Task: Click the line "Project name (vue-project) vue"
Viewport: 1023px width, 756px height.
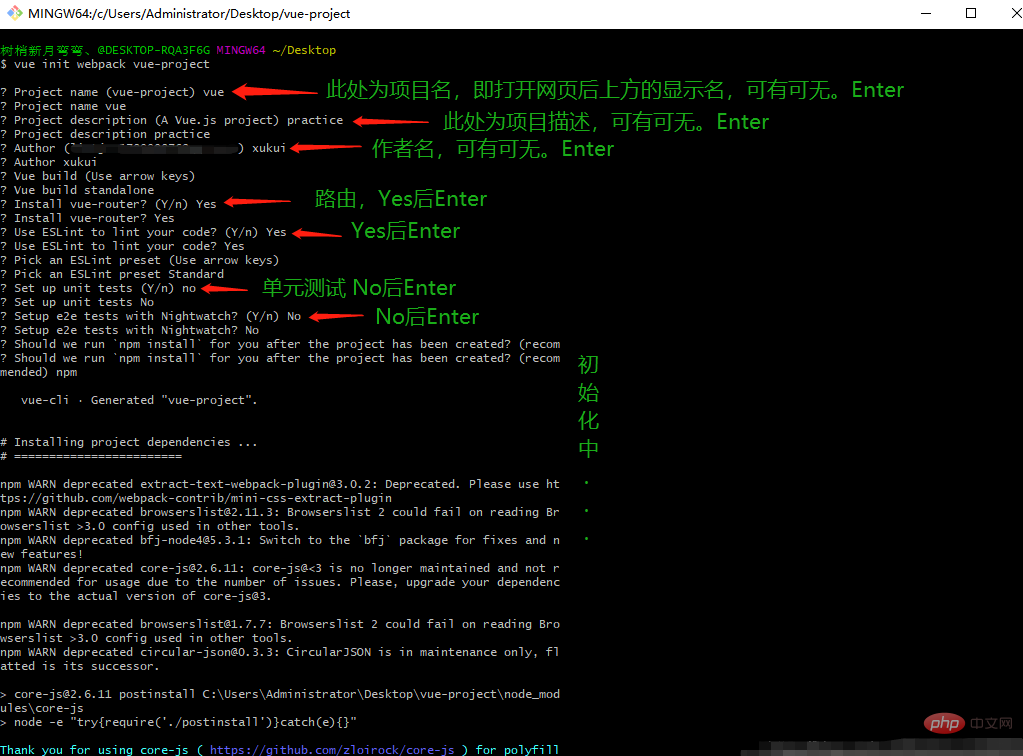Action: [x=112, y=92]
